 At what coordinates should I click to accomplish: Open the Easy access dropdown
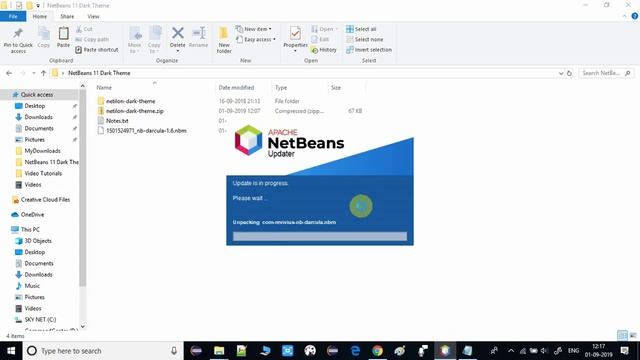[x=256, y=39]
